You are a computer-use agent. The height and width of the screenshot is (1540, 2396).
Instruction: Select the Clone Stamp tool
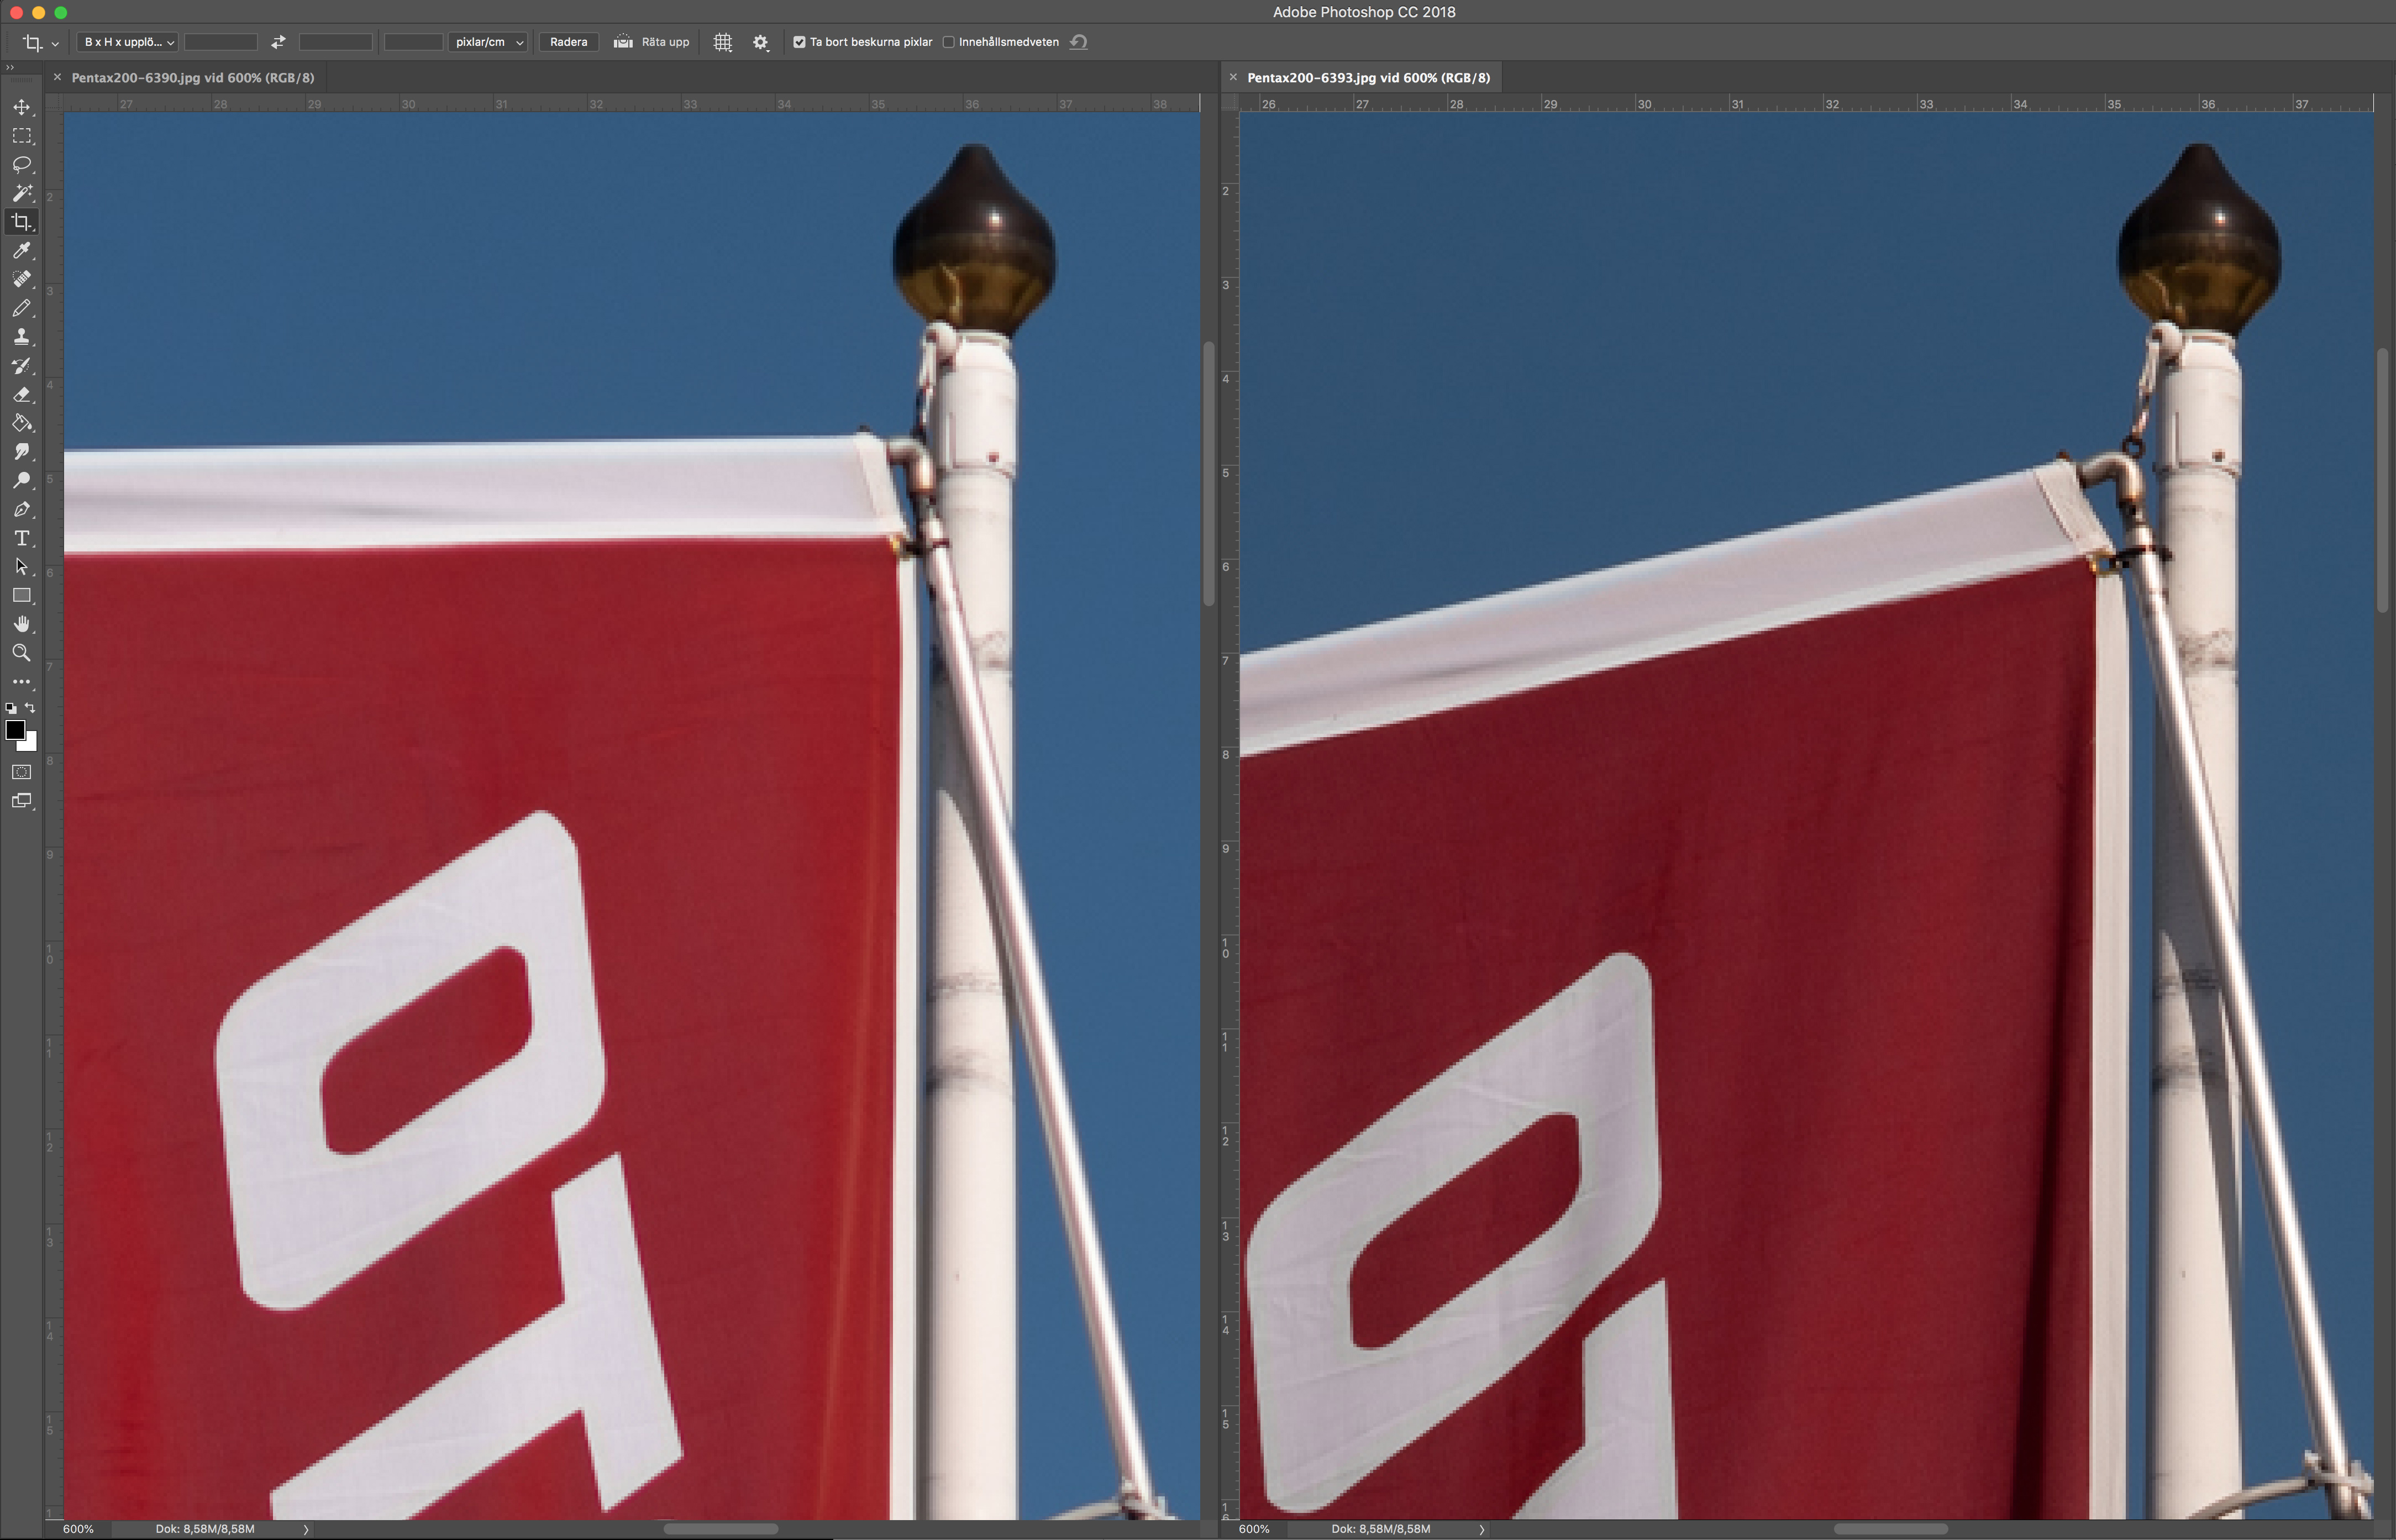21,337
